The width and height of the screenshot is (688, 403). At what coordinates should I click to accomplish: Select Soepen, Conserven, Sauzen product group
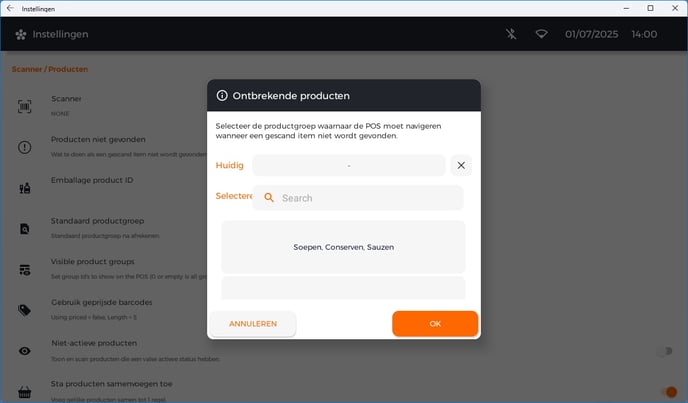pos(343,247)
